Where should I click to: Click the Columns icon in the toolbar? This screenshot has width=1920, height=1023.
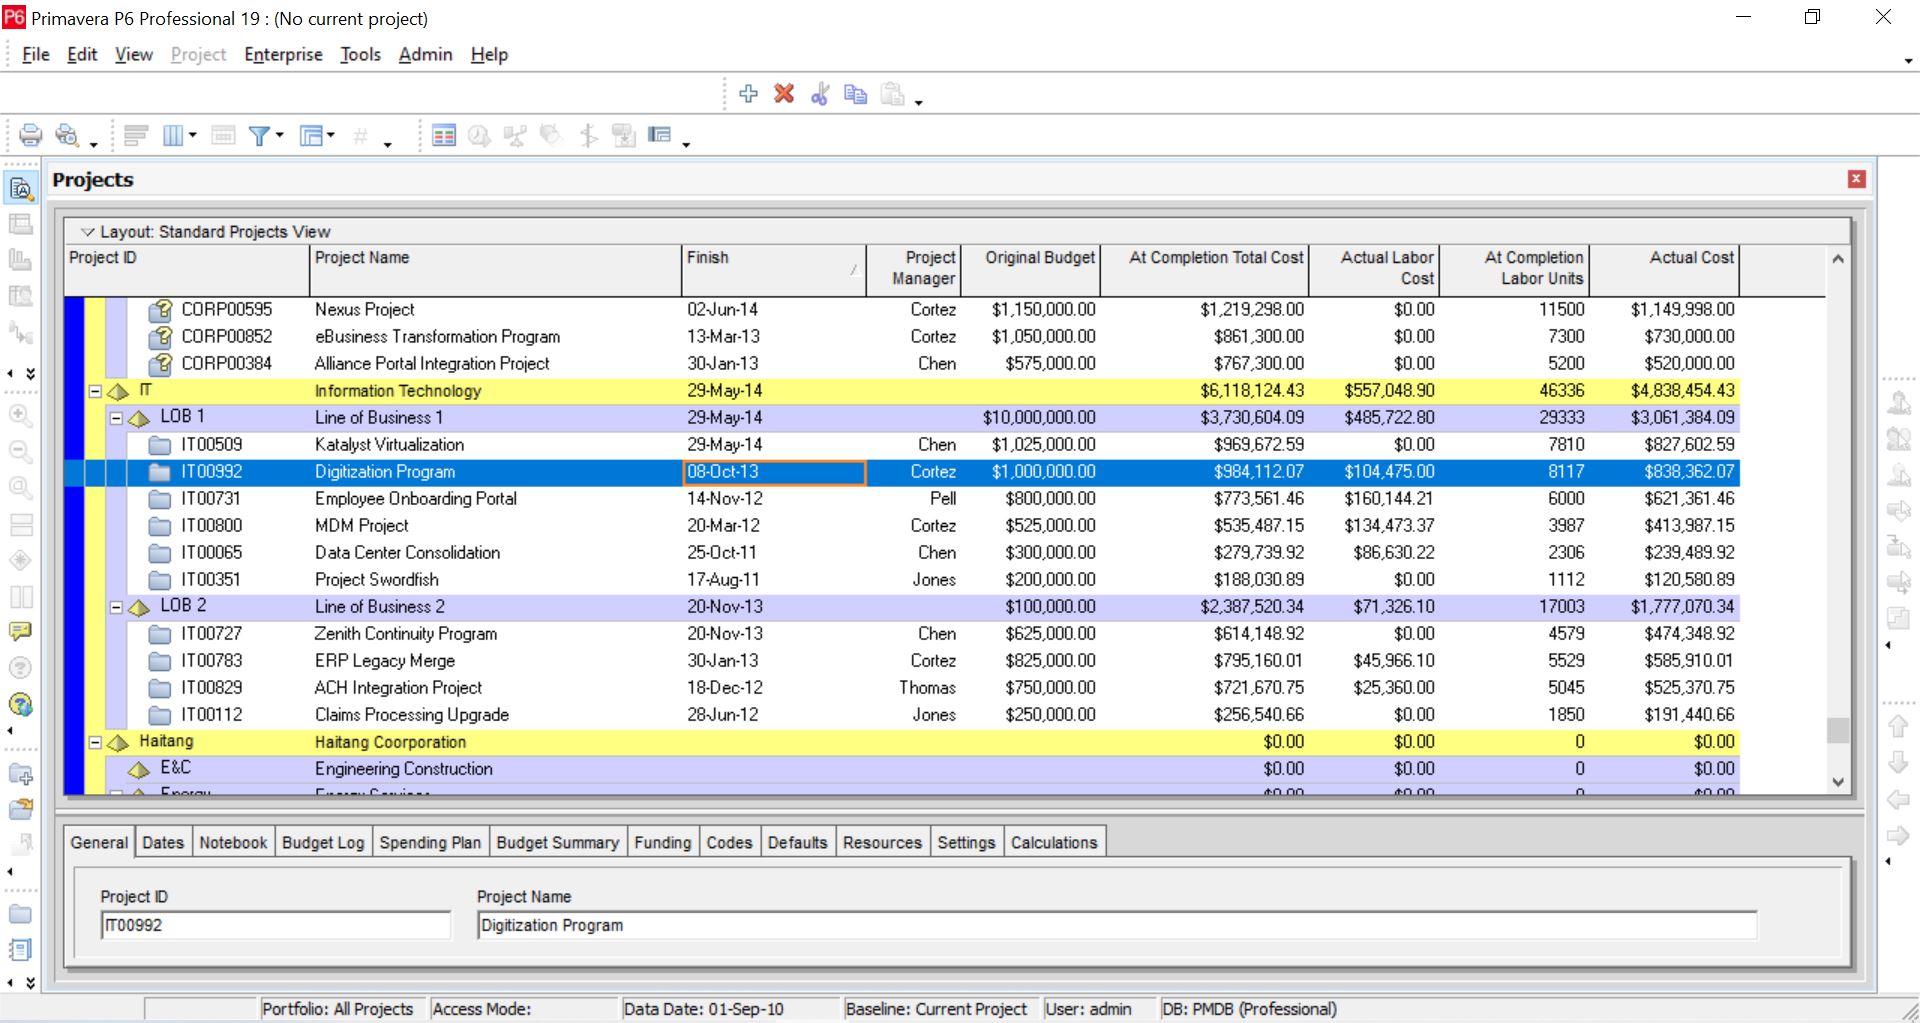point(174,135)
